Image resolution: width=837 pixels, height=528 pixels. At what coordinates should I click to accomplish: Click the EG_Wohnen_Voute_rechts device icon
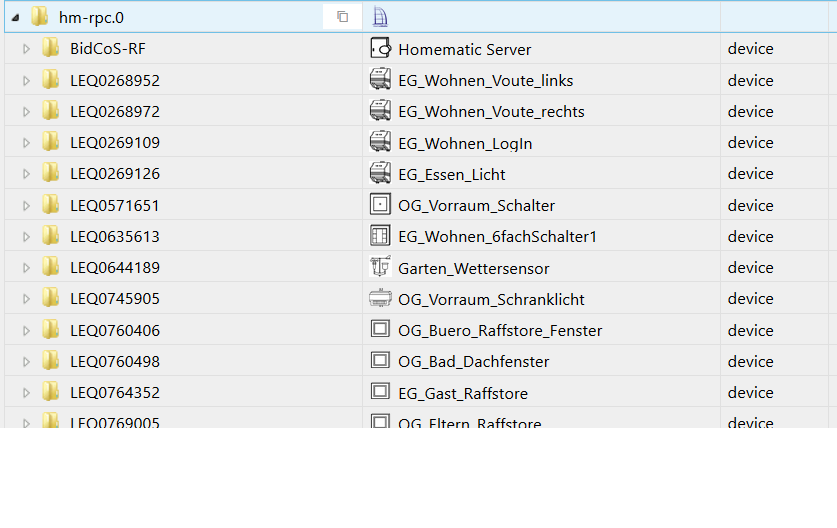click(380, 111)
